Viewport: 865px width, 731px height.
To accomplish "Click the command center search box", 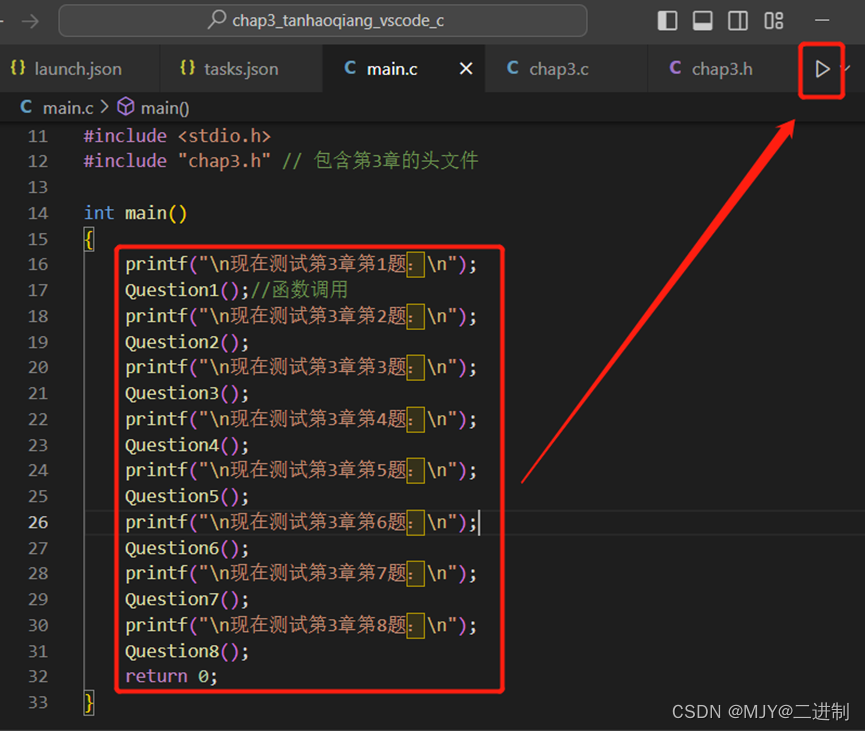I will pyautogui.click(x=323, y=21).
